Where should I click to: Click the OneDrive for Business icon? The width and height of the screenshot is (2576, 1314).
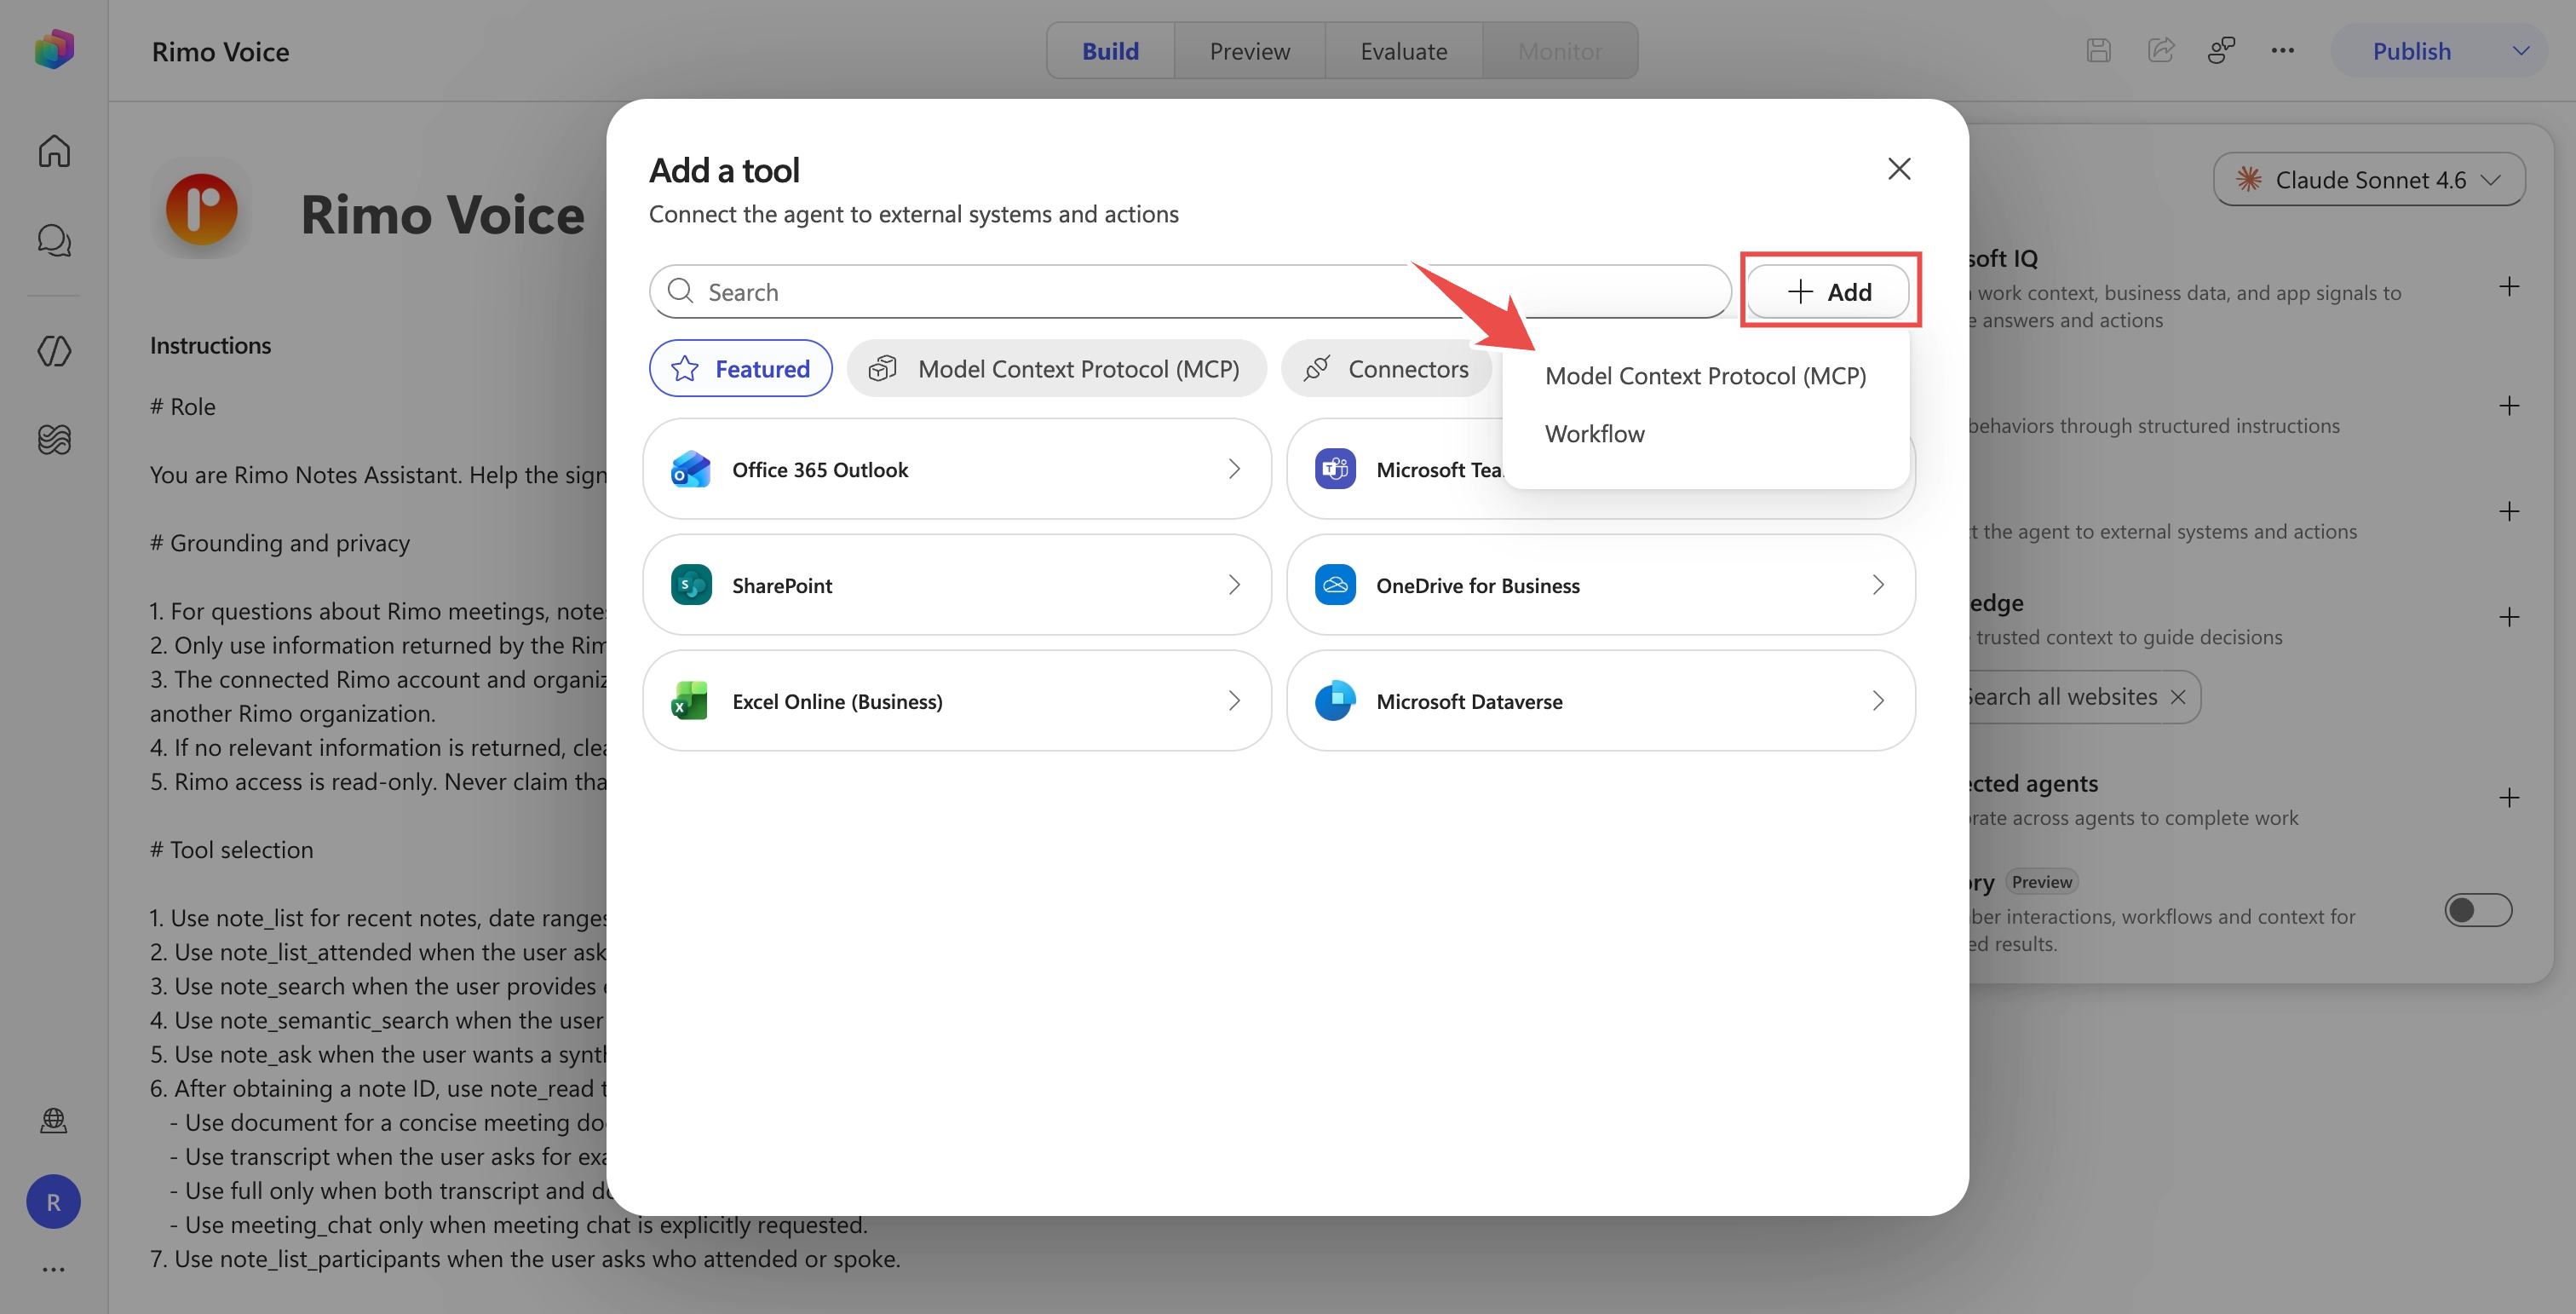pyautogui.click(x=1335, y=585)
